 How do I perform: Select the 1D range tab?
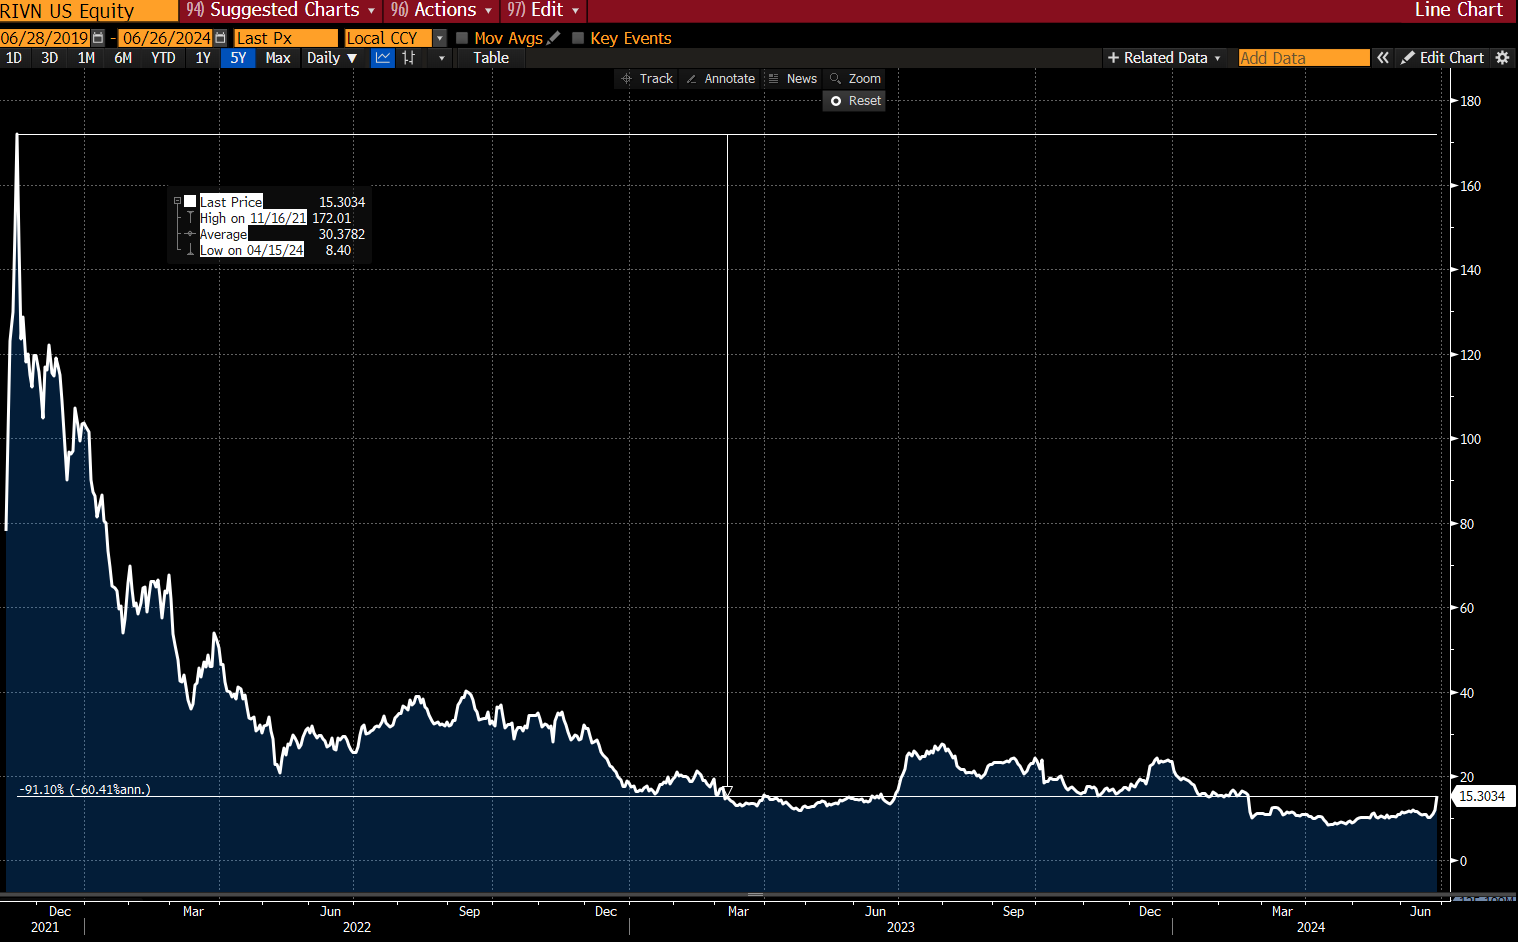tap(14, 58)
